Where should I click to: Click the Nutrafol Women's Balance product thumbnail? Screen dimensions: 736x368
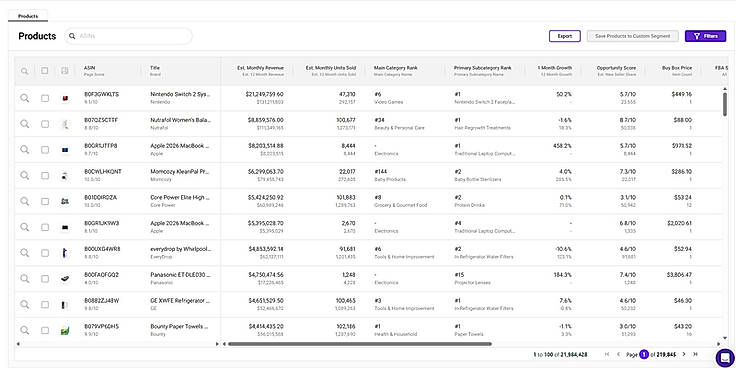[x=65, y=124]
